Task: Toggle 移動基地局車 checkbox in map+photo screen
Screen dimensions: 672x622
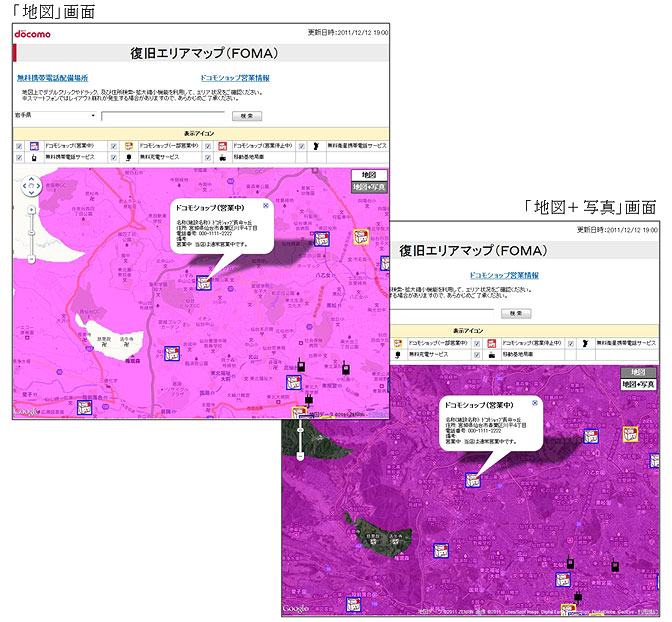Action: [x=477, y=355]
